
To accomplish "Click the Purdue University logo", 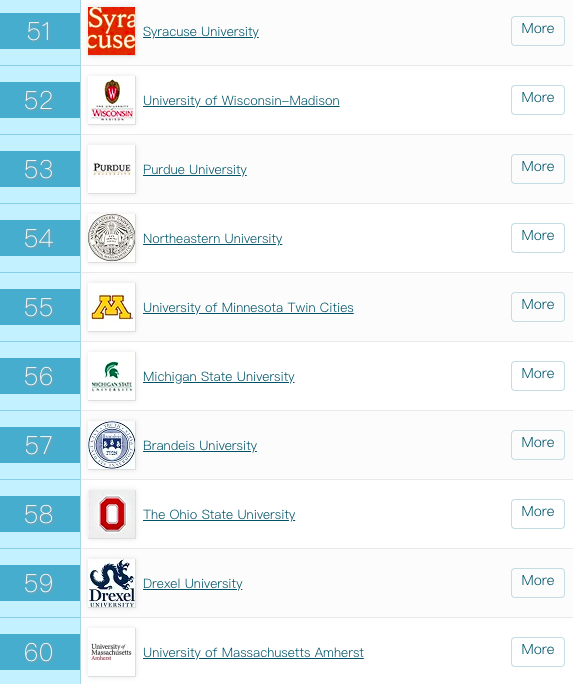I will coord(112,169).
